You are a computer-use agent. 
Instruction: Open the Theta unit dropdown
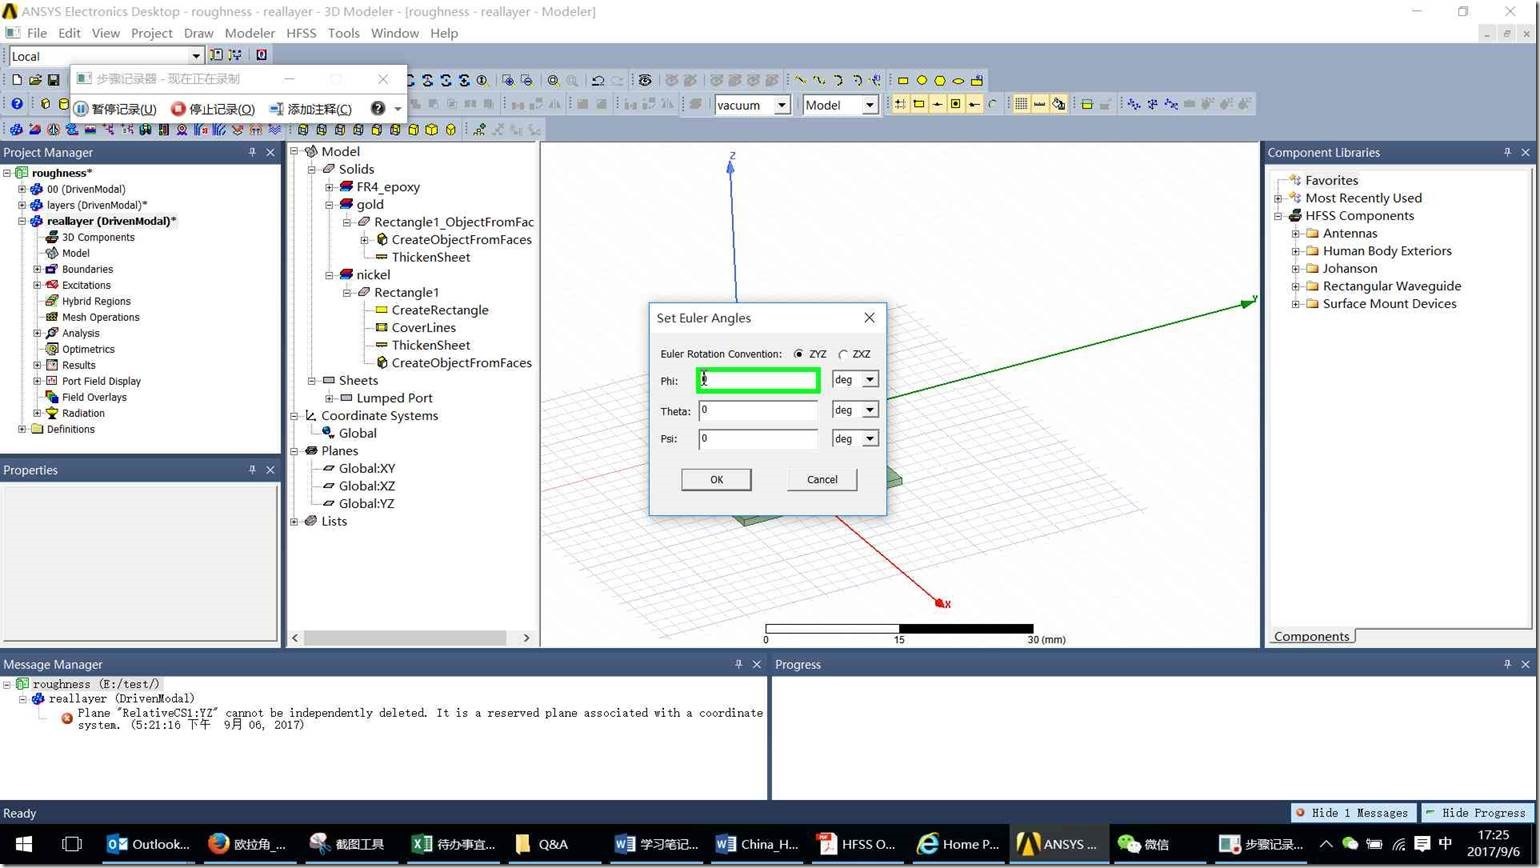click(870, 410)
